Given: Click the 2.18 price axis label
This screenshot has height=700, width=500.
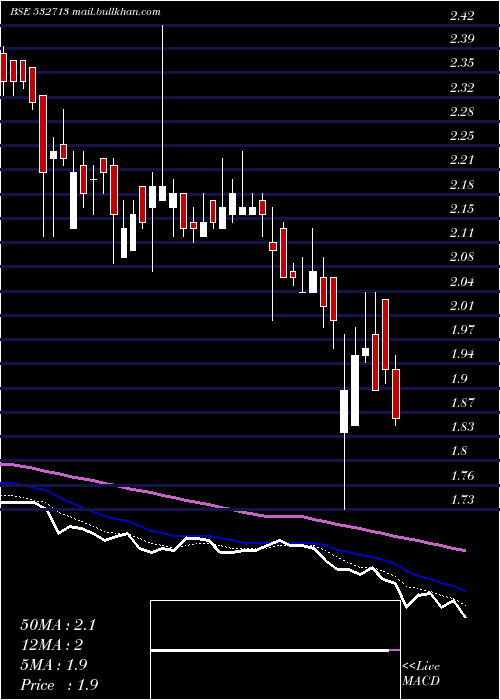Looking at the screenshot, I should [x=462, y=185].
